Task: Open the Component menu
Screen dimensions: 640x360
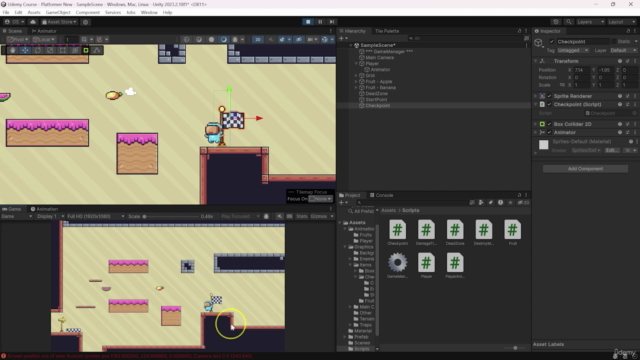Action: (88, 13)
